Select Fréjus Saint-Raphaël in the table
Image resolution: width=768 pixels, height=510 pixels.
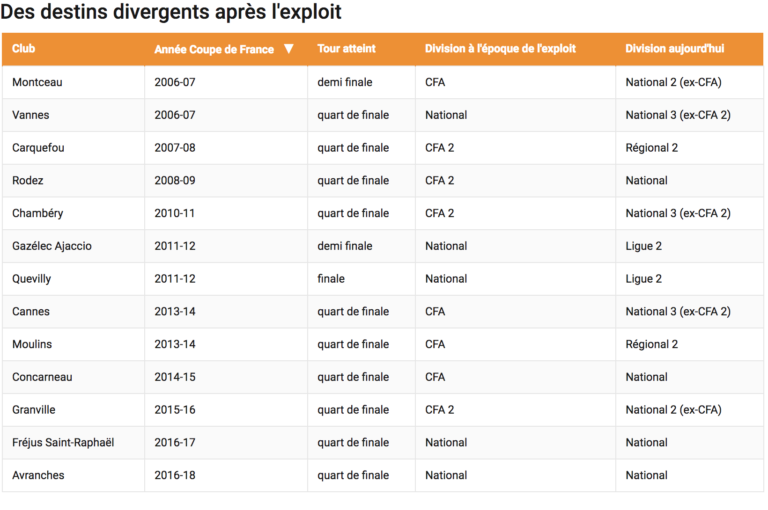pos(63,443)
